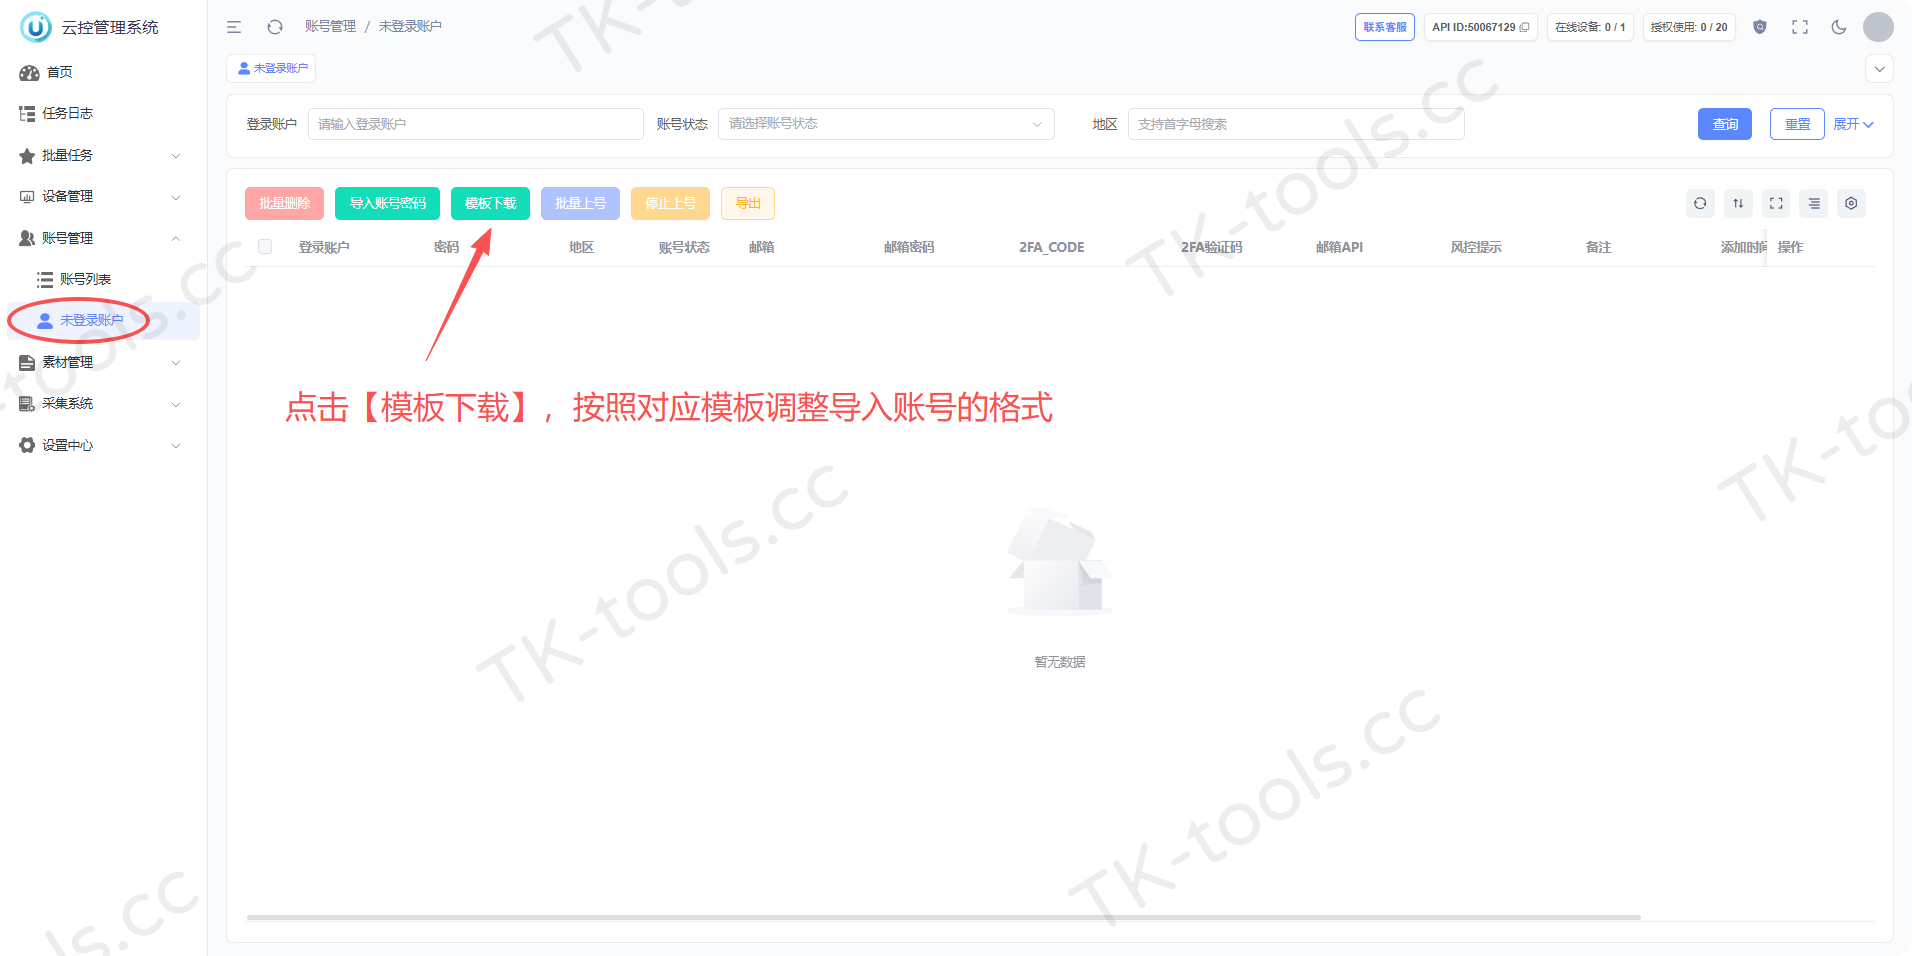
Task: Click 批量上号 batch login button
Action: 580,203
